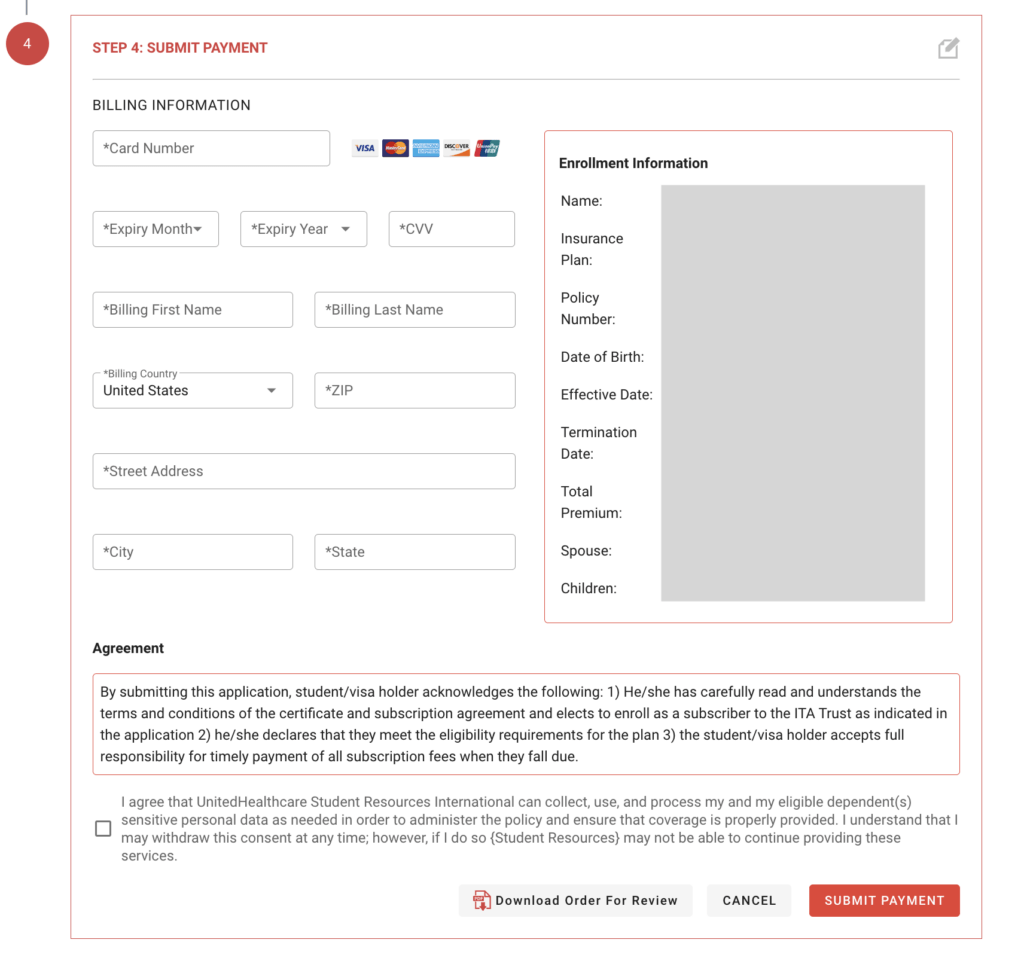
Task: Click the Policy Number label
Action: (x=588, y=308)
